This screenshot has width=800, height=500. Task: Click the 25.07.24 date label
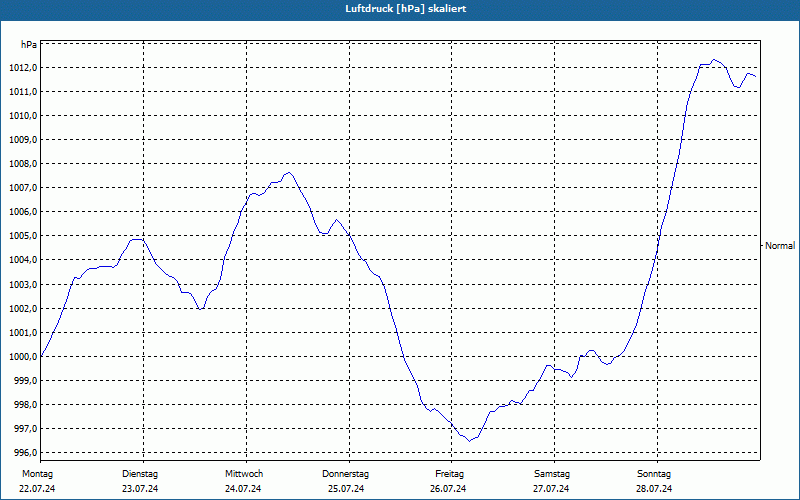[346, 489]
